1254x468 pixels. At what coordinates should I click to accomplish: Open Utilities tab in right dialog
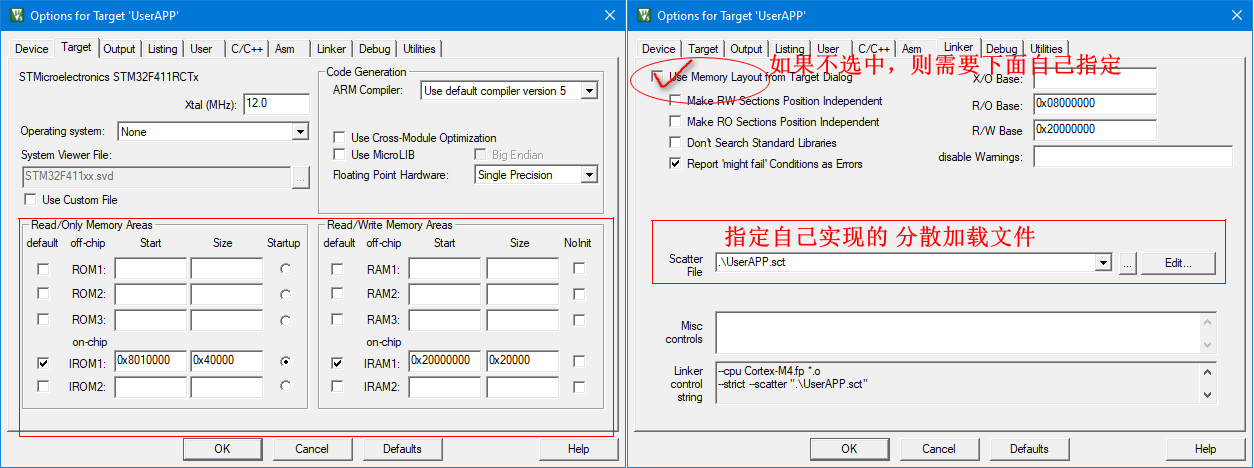(1046, 49)
